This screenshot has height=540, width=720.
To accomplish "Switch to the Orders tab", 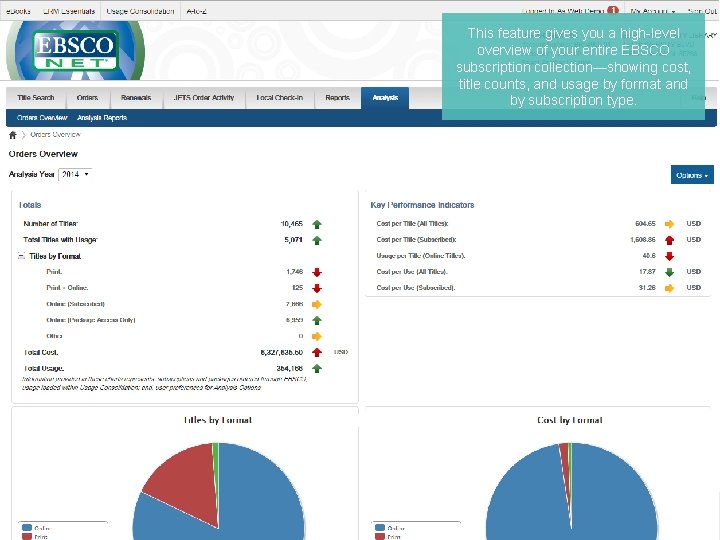I will (x=87, y=98).
